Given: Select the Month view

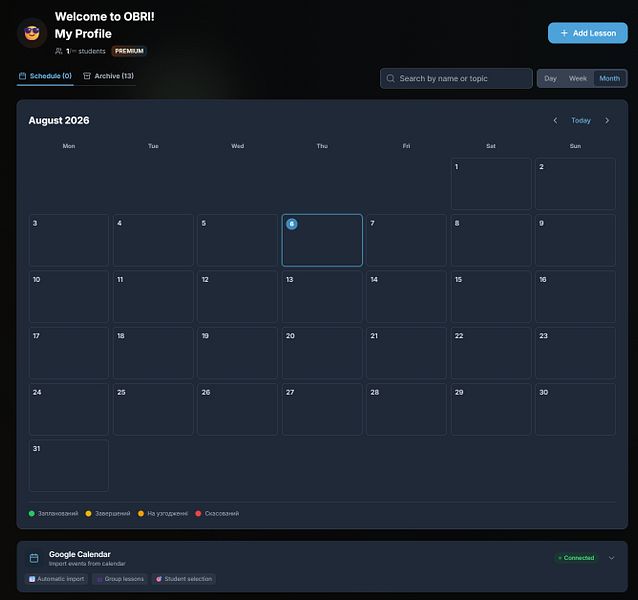Looking at the screenshot, I should (610, 79).
